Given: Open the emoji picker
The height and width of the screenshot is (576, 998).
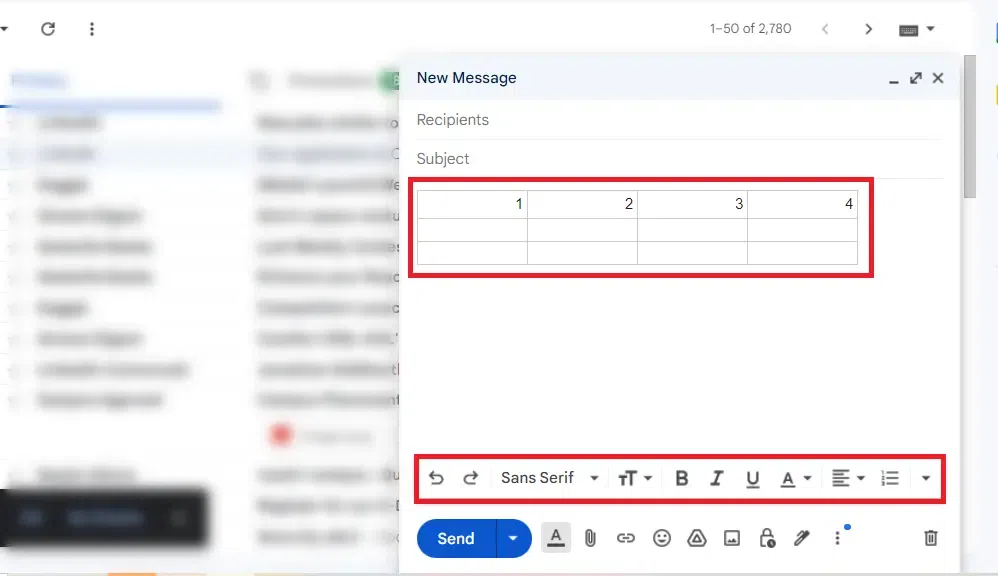Looking at the screenshot, I should click(x=662, y=538).
